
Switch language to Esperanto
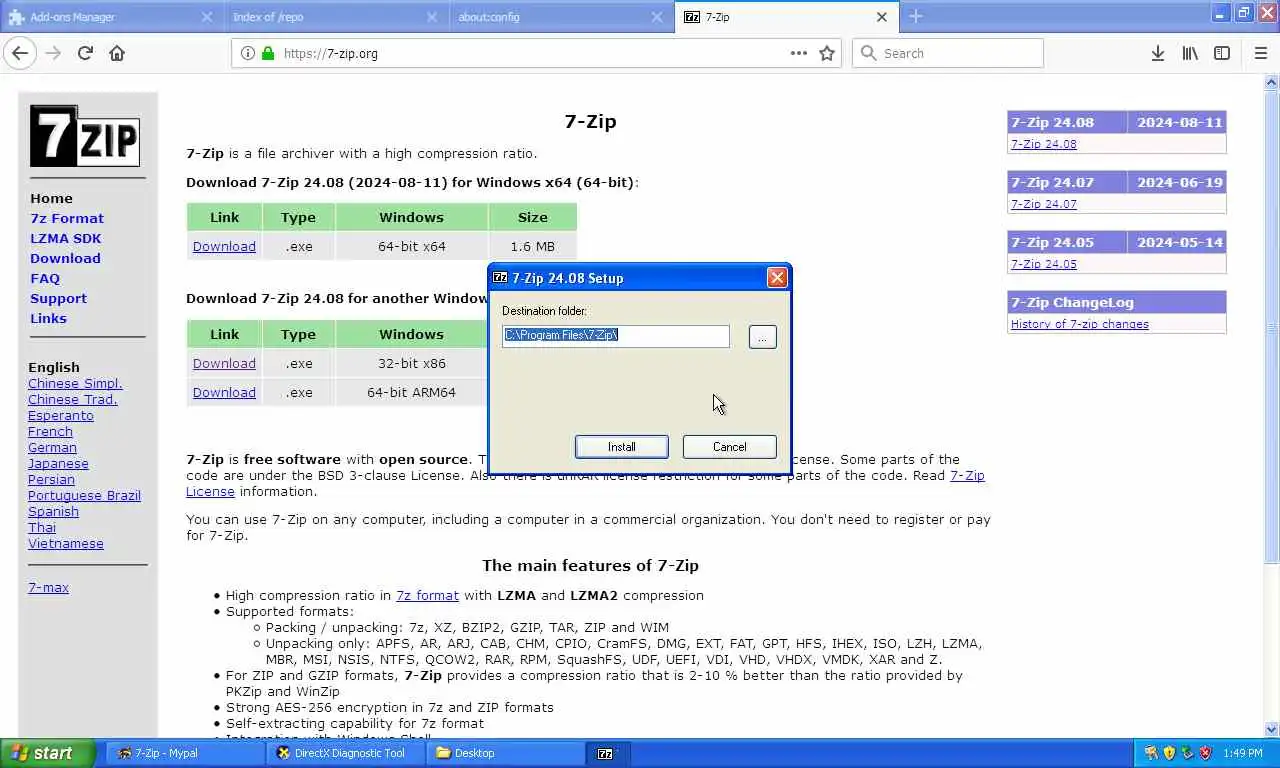61,415
